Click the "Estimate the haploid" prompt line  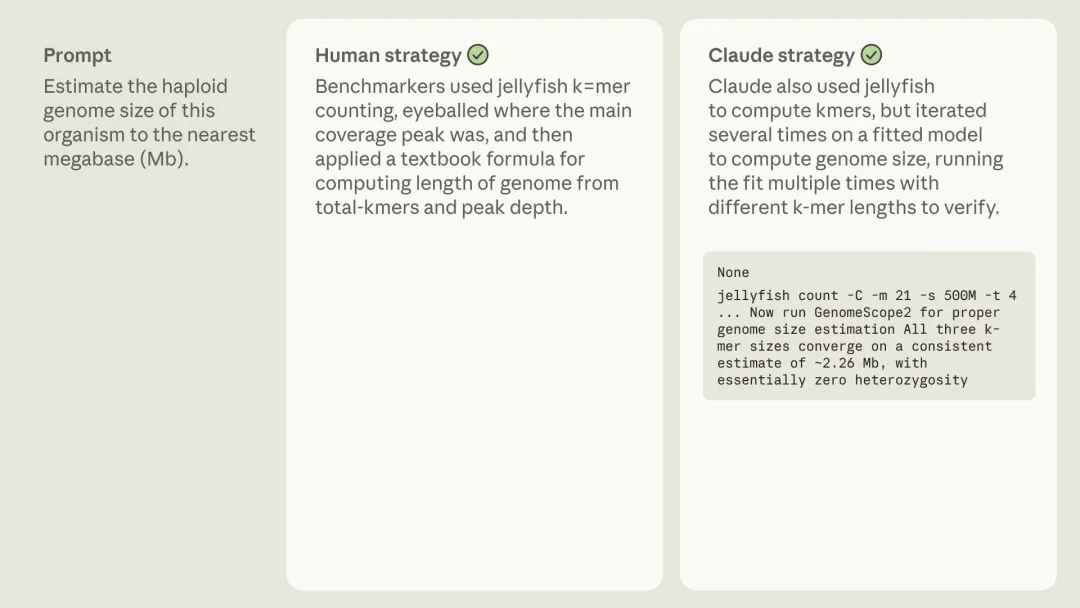click(135, 86)
